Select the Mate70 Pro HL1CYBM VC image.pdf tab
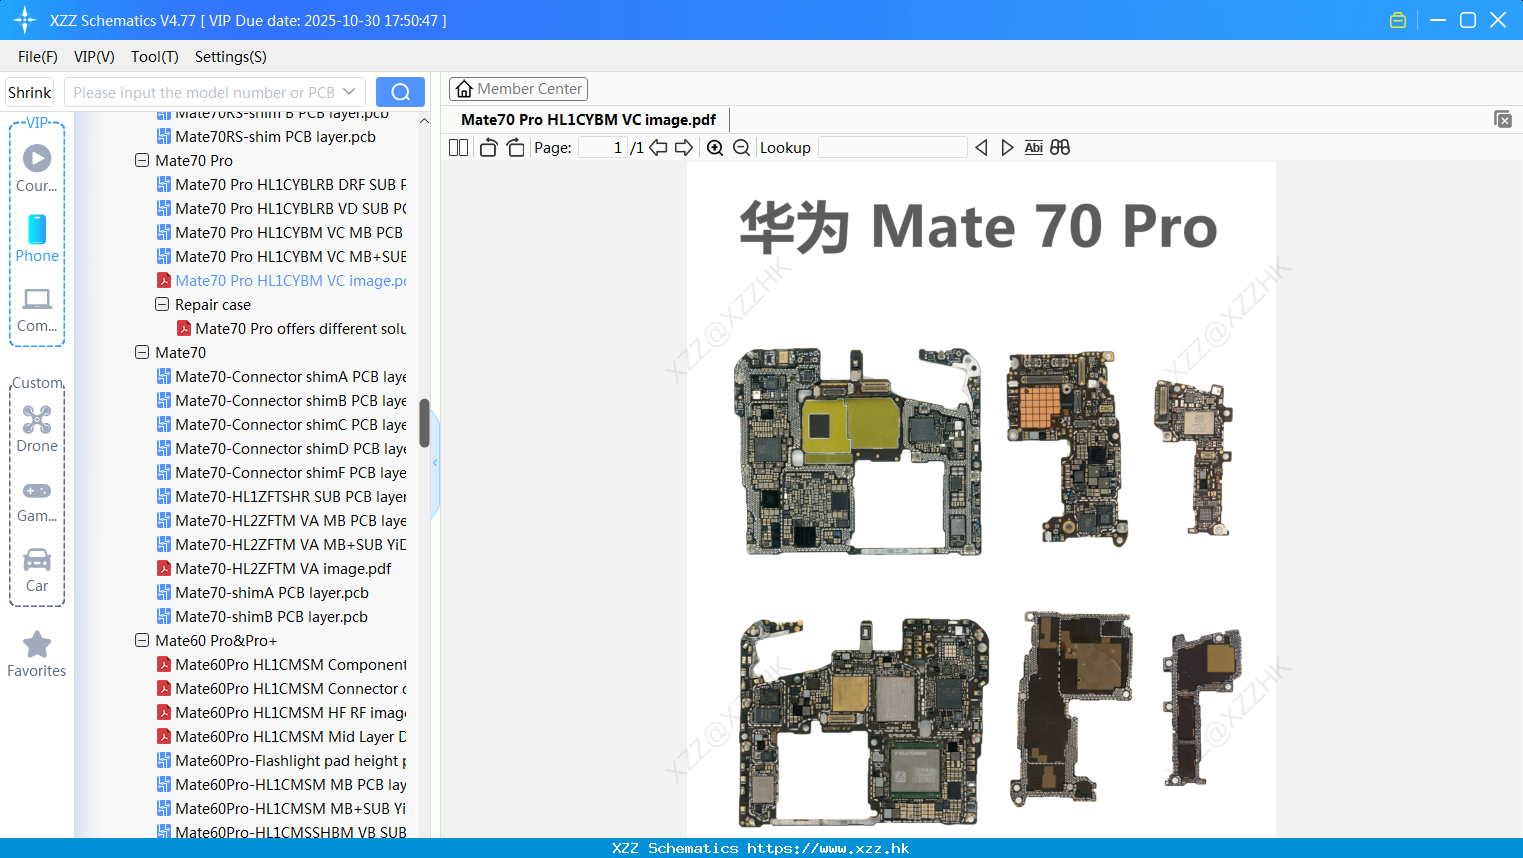 tap(588, 119)
